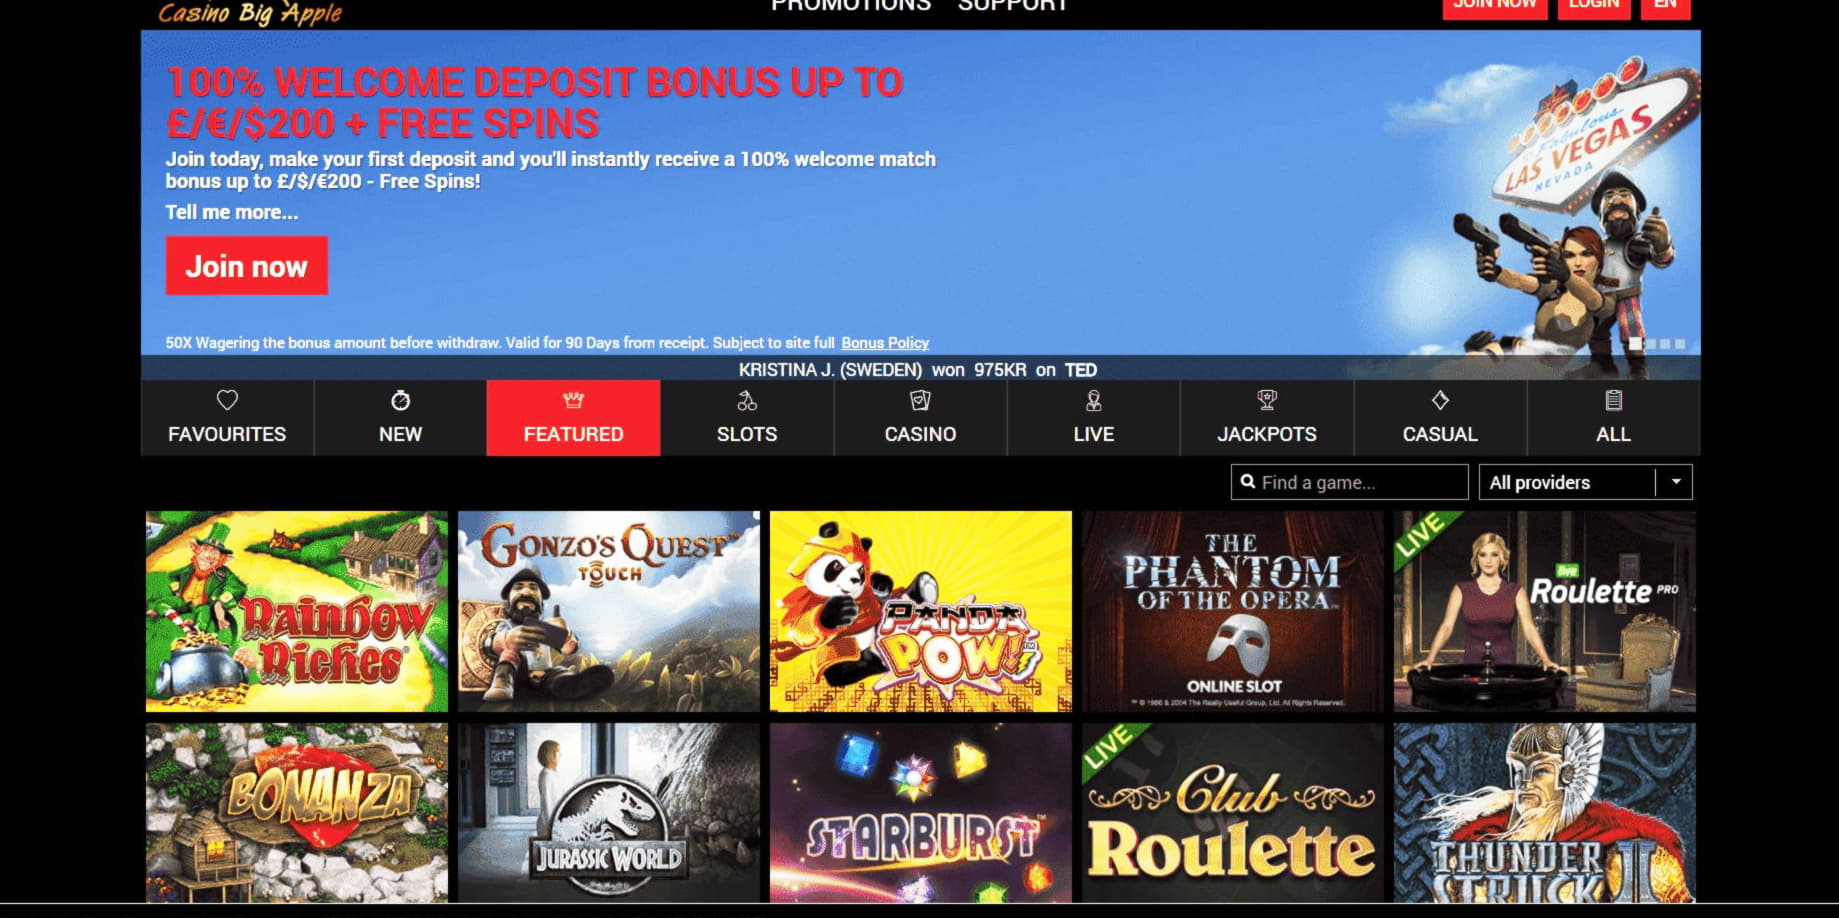Open the Bonus Policy link

point(885,343)
